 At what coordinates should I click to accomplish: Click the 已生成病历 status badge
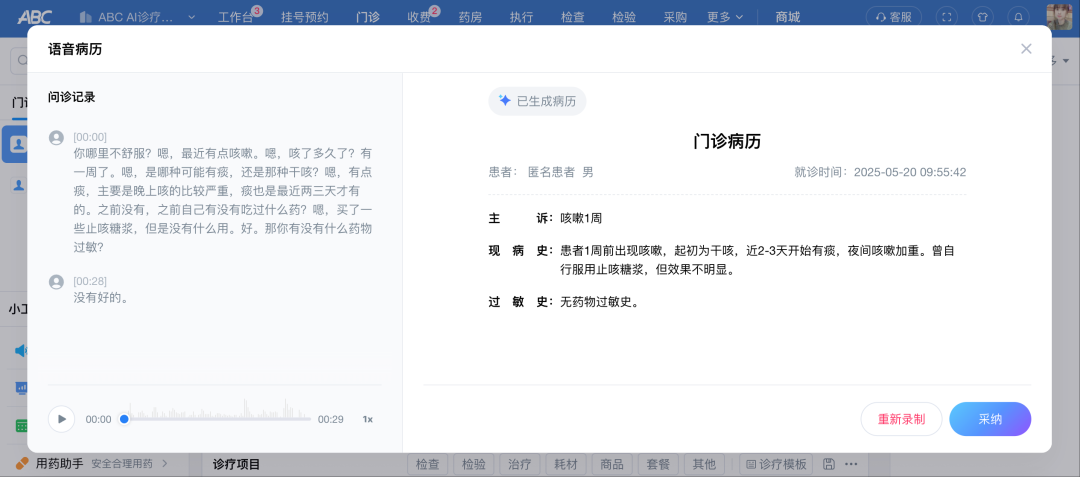537,101
